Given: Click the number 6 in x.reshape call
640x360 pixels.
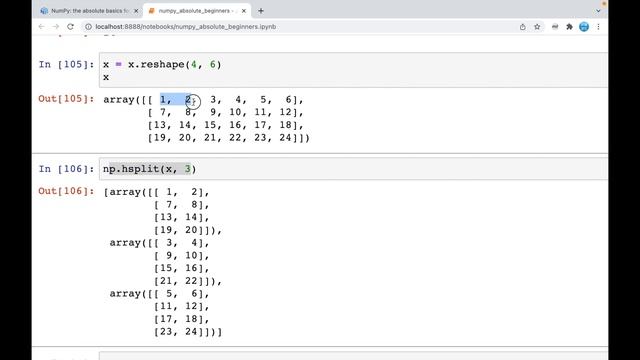Looking at the screenshot, I should tap(213, 64).
